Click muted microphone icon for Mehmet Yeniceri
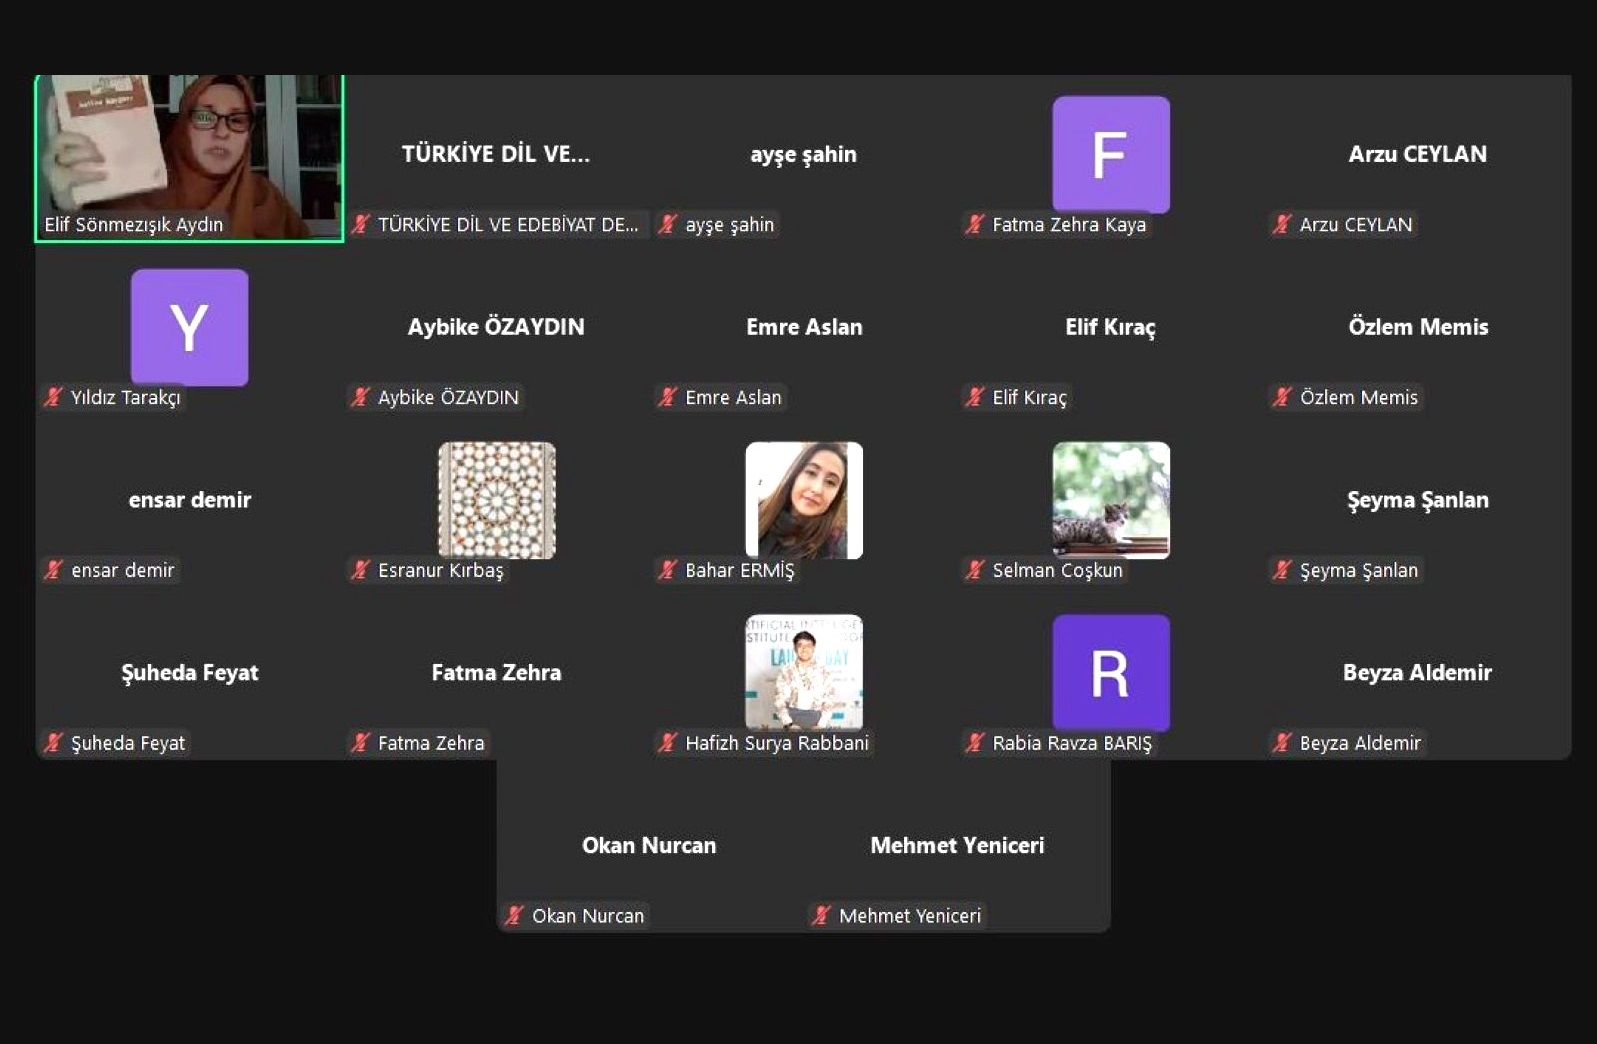 pos(822,916)
